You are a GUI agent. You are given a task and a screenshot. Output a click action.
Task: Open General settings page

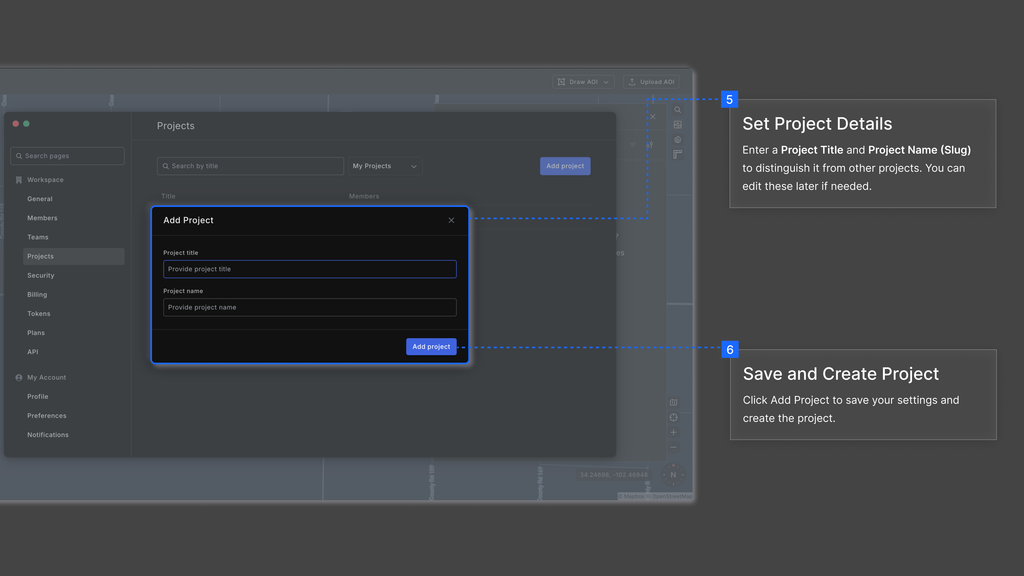pyautogui.click(x=40, y=199)
